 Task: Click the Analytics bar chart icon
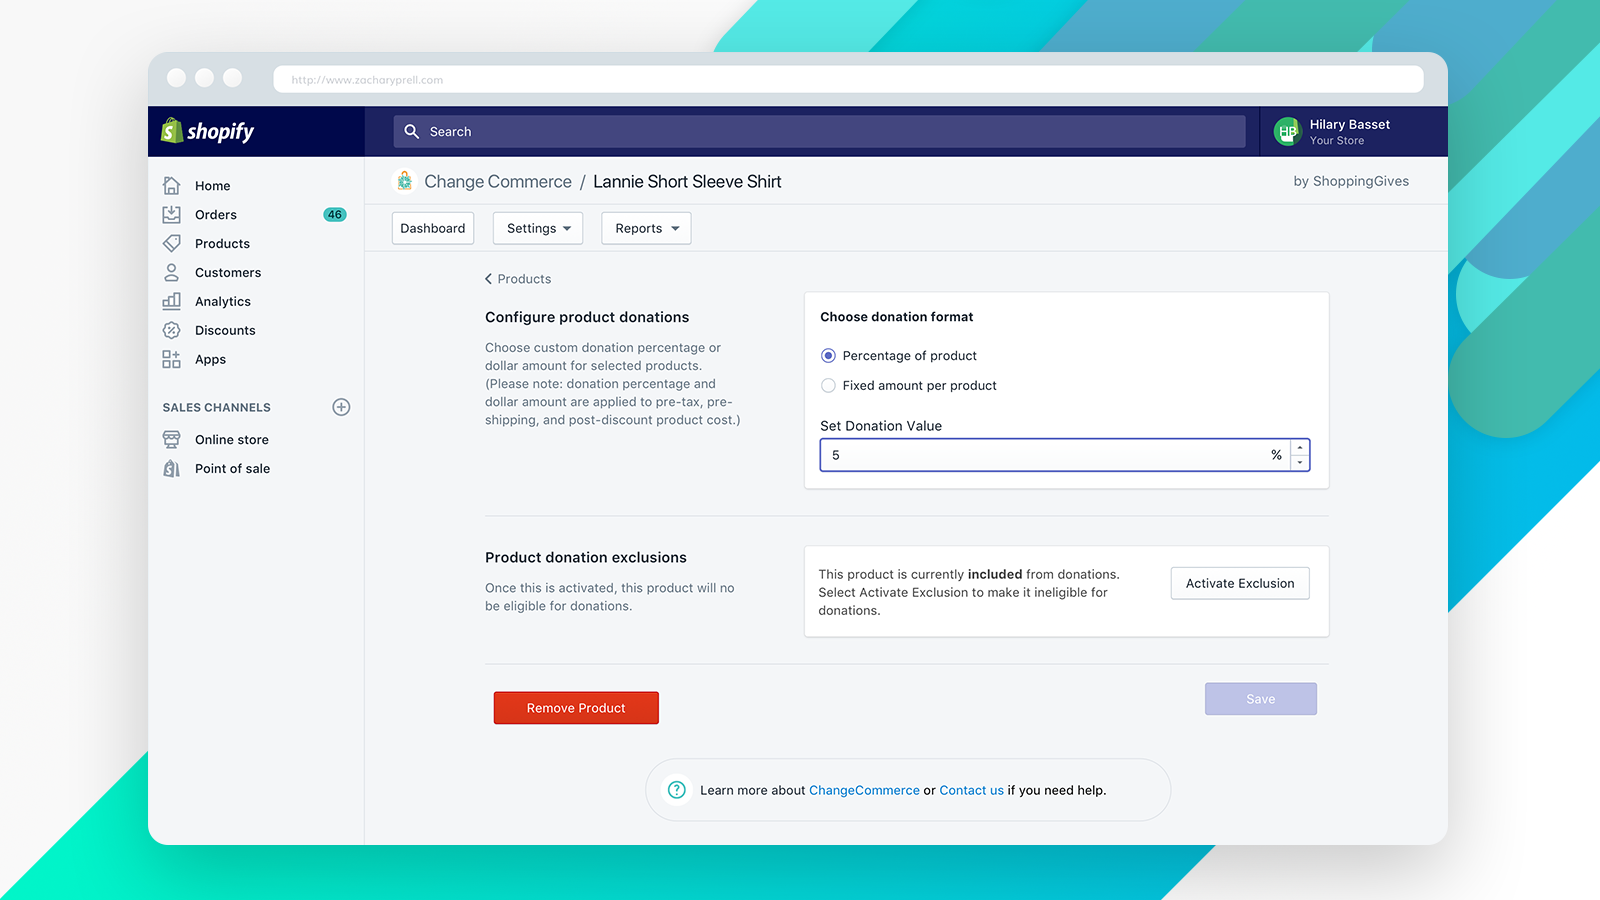coord(172,301)
